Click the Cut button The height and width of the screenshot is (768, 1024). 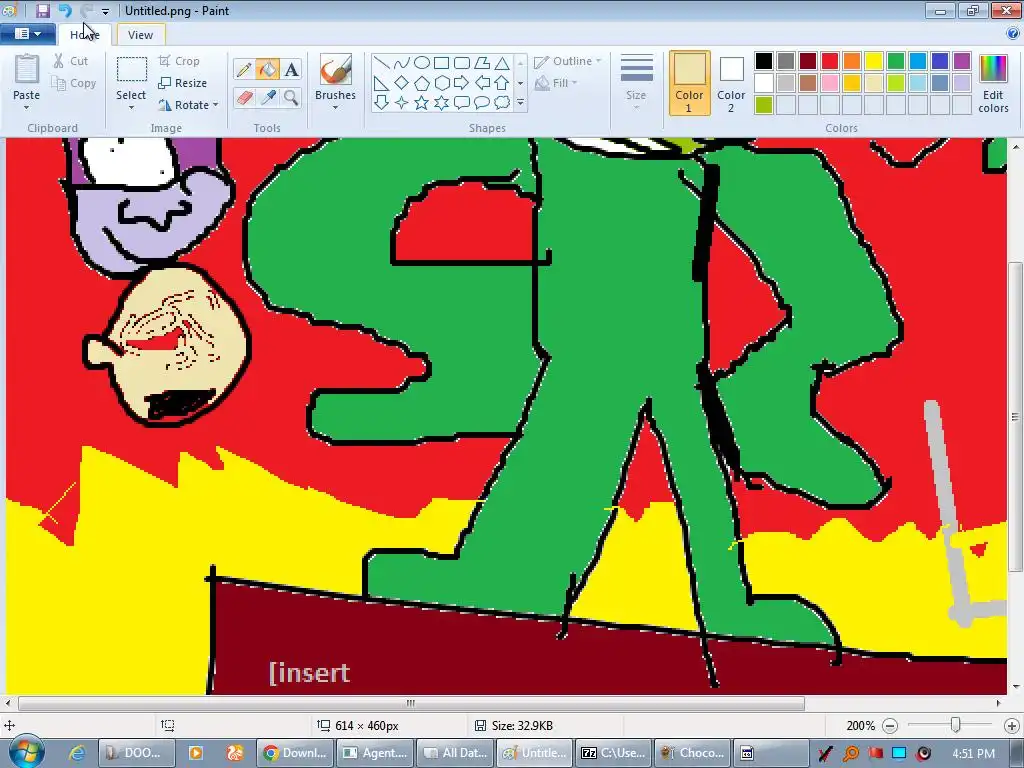[x=71, y=61]
